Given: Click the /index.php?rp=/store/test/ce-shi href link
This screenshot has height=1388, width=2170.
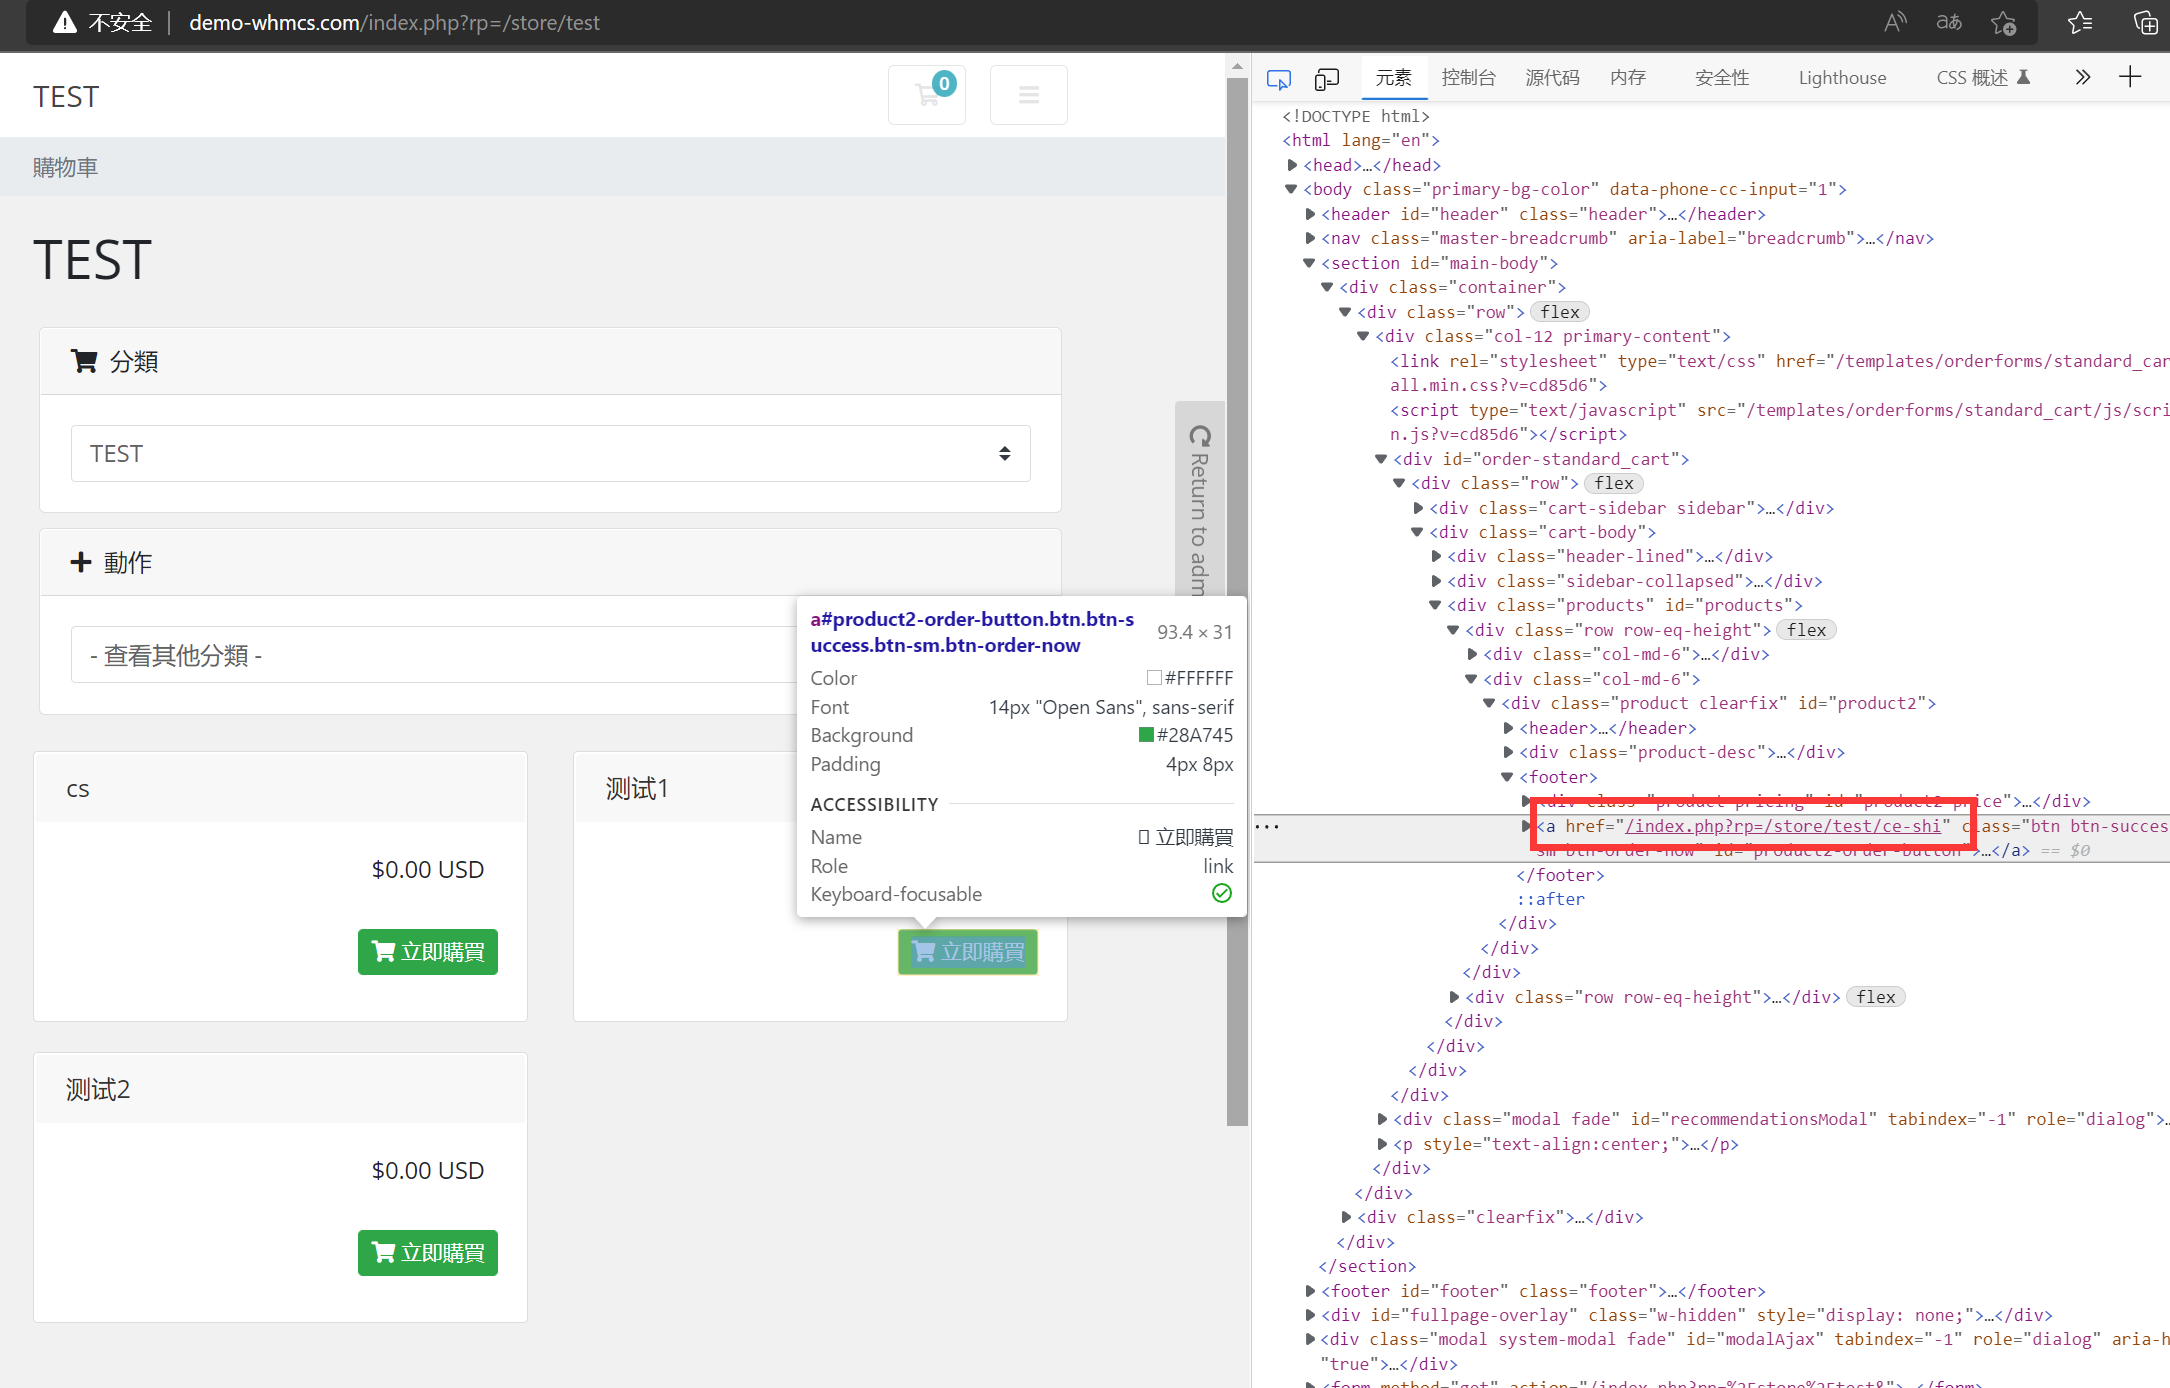Looking at the screenshot, I should click(1782, 826).
